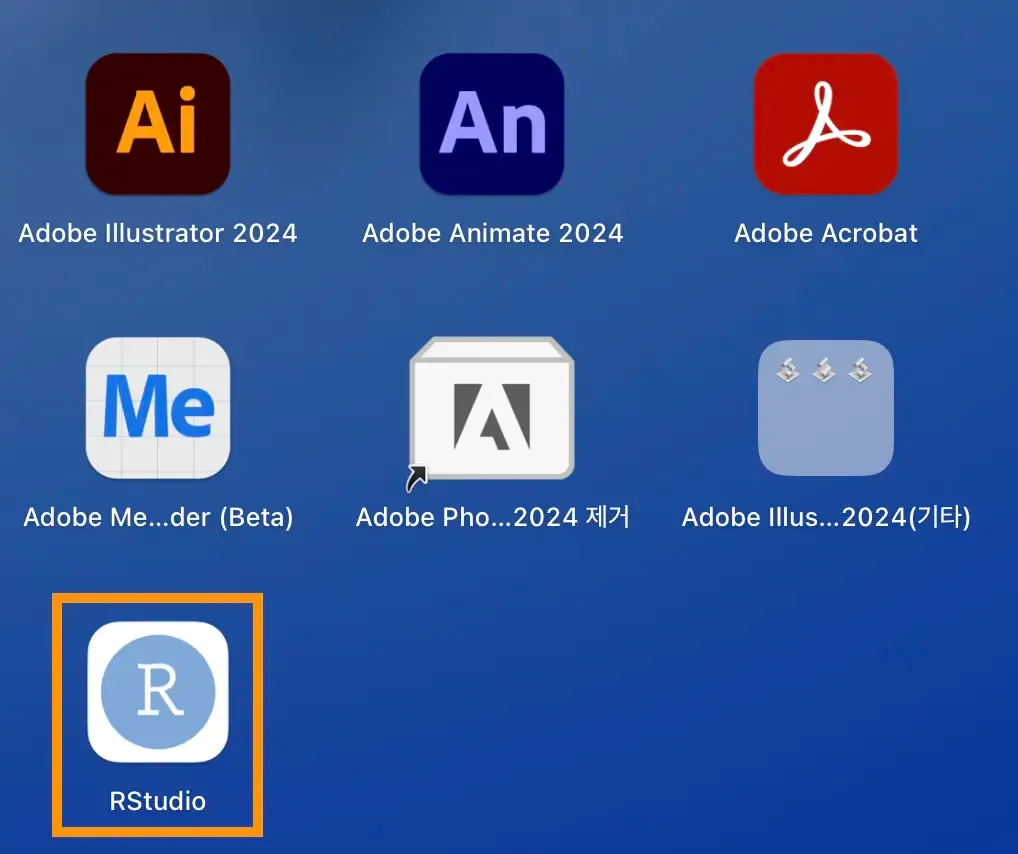This screenshot has height=854, width=1018.
Task: Click the blue R logo inside RStudio icon
Action: pyautogui.click(x=156, y=692)
